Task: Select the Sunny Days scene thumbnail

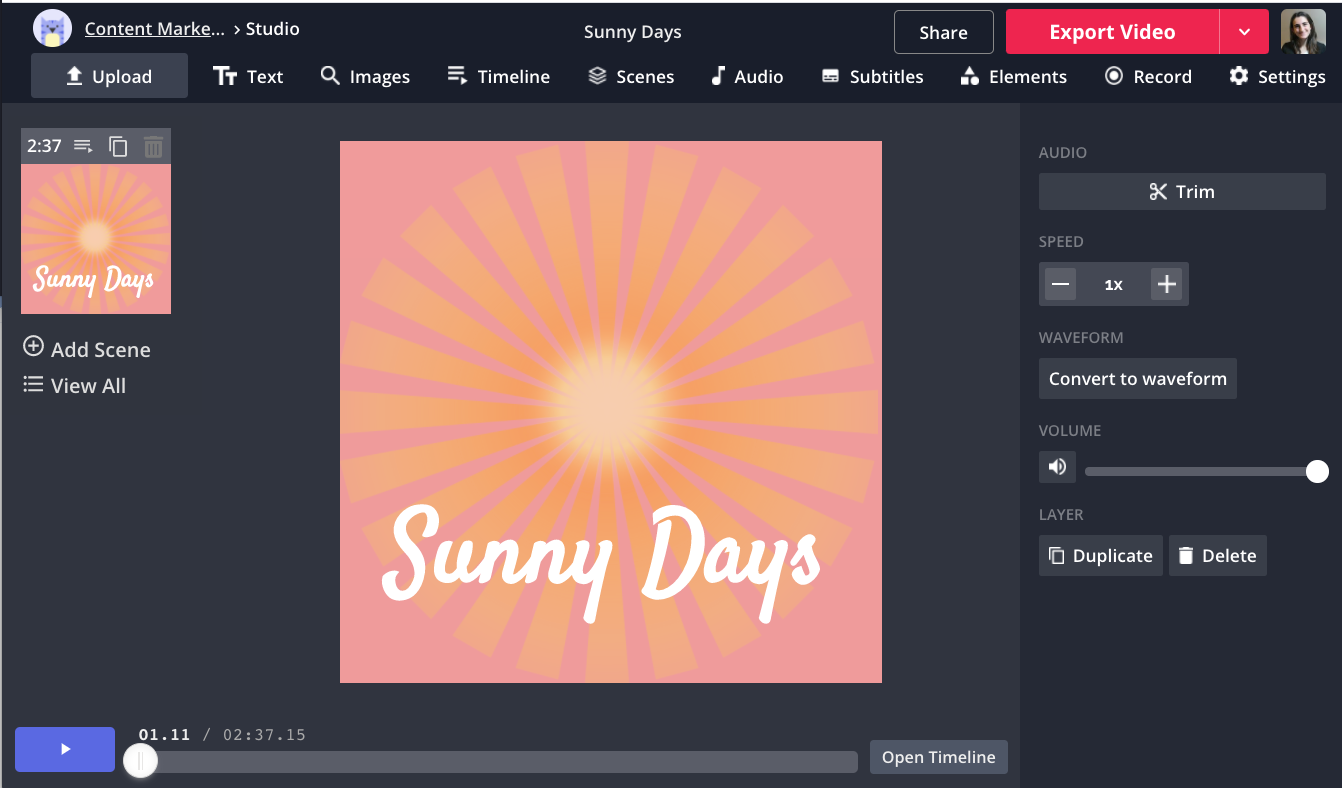Action: [96, 239]
